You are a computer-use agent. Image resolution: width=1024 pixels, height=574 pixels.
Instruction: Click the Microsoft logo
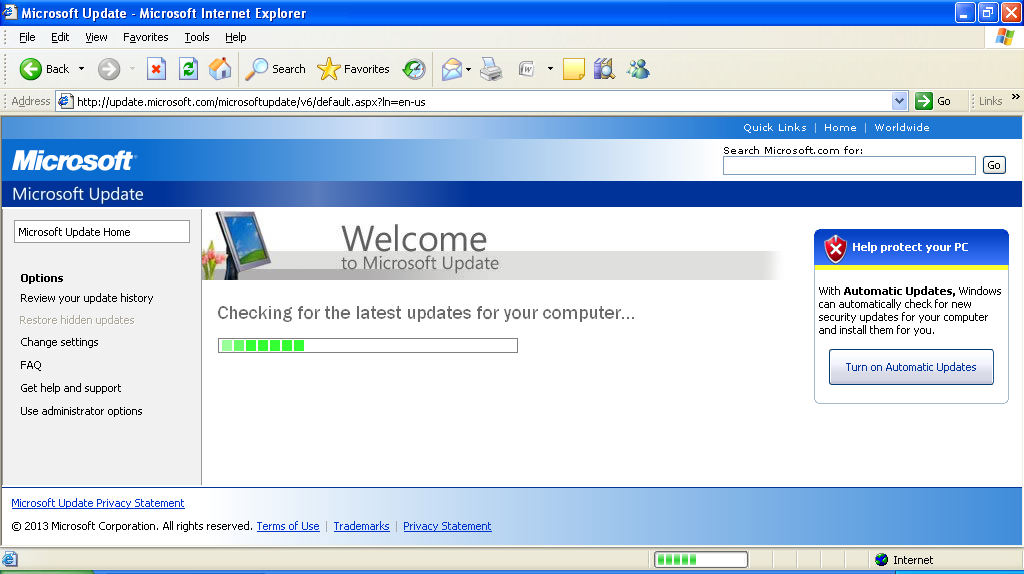point(73,161)
